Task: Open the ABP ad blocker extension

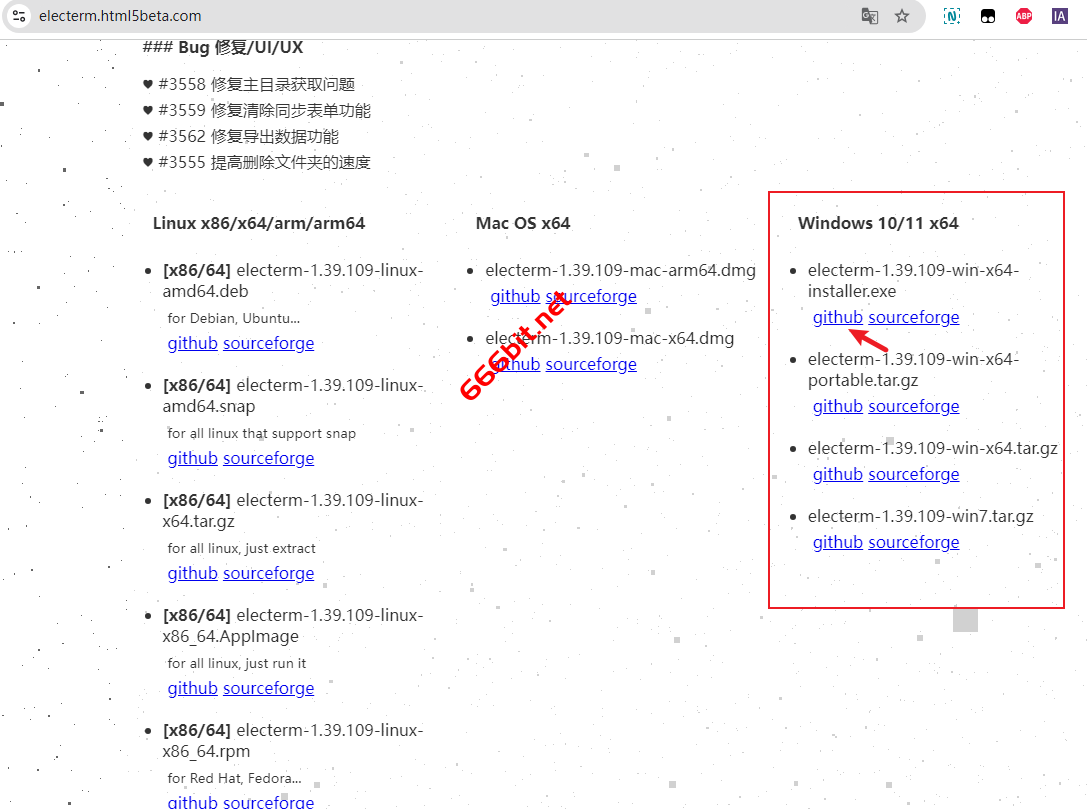Action: (x=1024, y=16)
